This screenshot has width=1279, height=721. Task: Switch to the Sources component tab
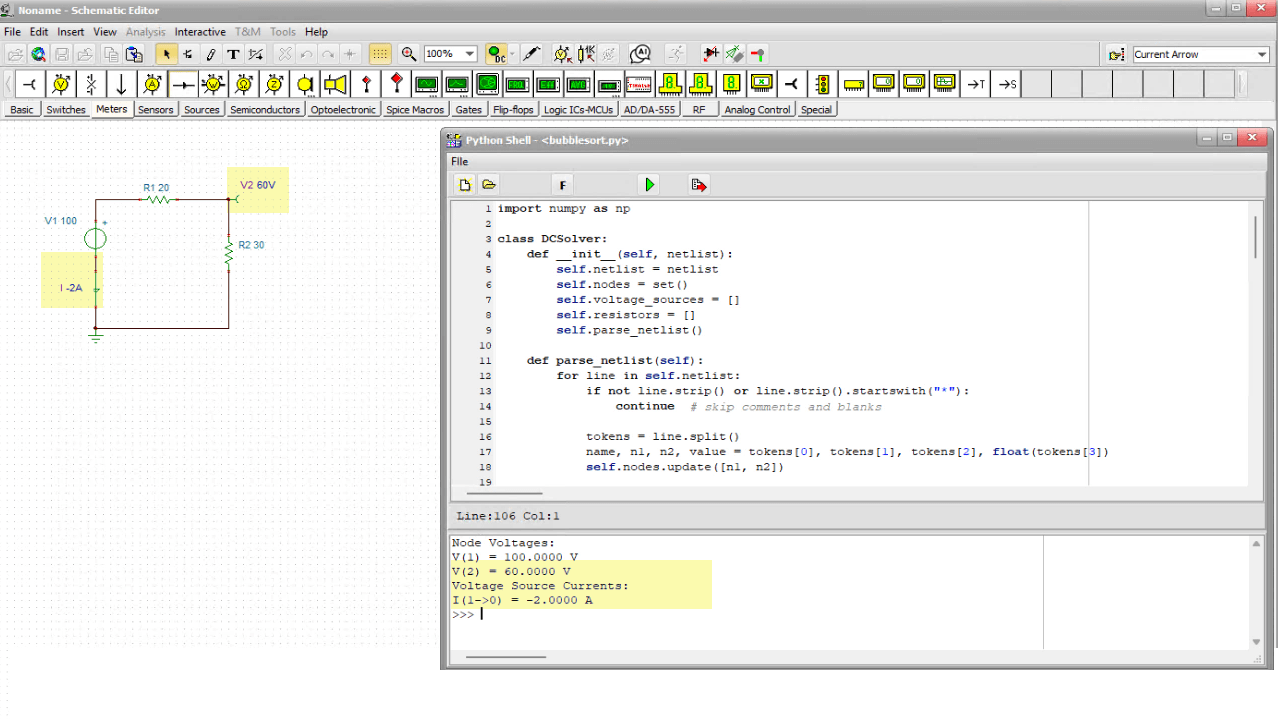tap(202, 109)
